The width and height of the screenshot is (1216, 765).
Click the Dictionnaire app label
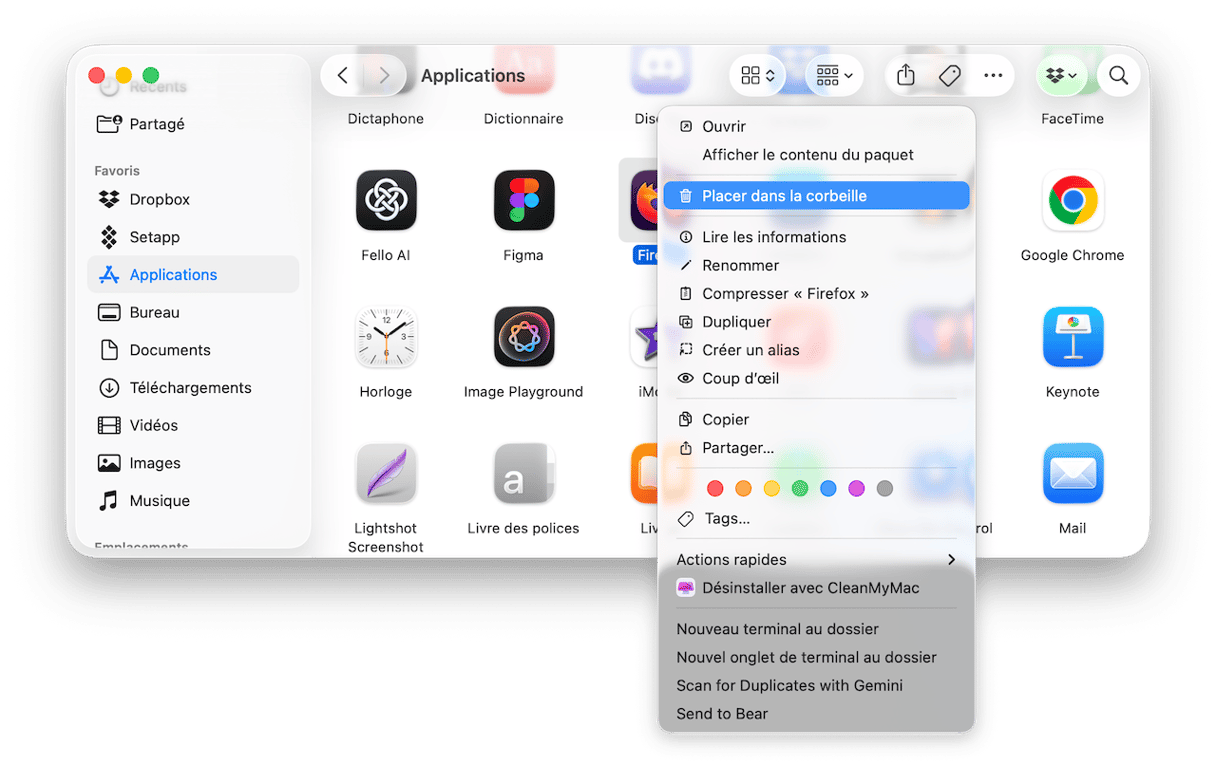[x=524, y=119]
